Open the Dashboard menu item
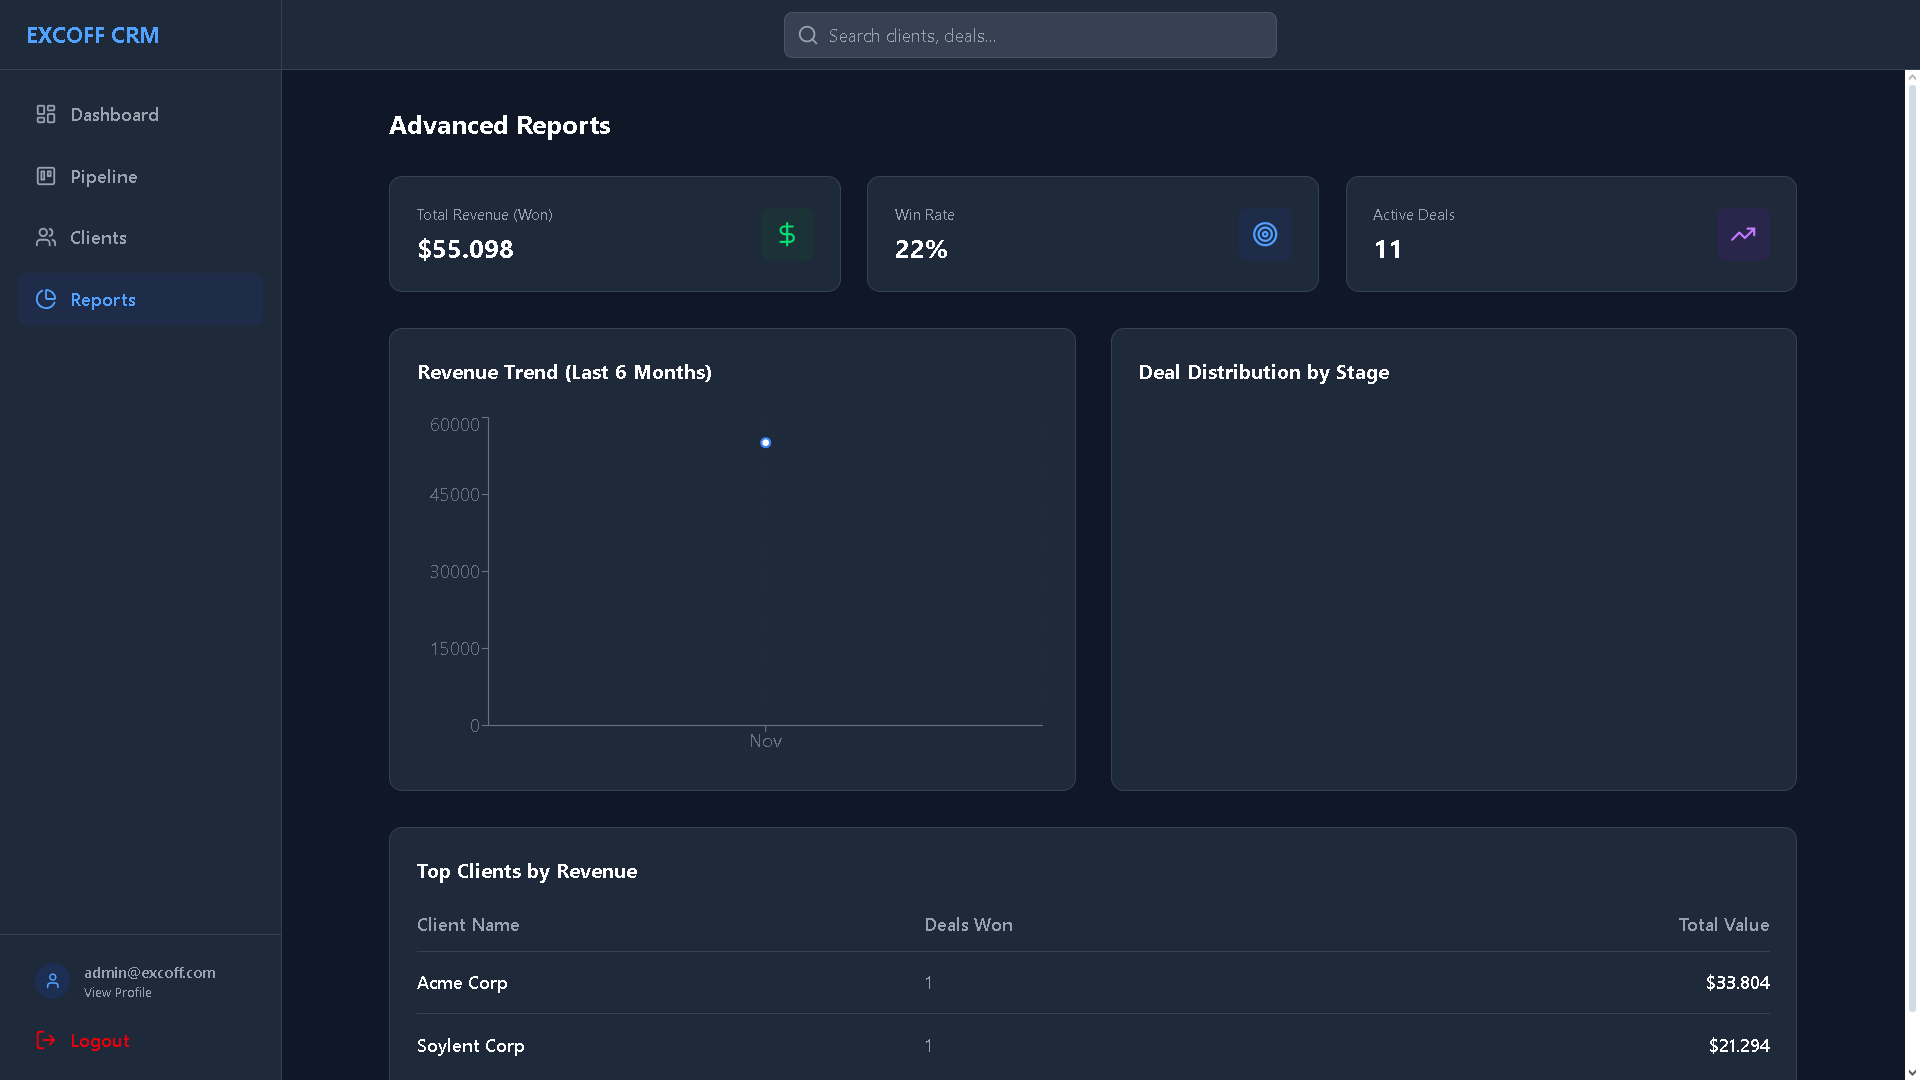The width and height of the screenshot is (1920, 1080). [115, 115]
